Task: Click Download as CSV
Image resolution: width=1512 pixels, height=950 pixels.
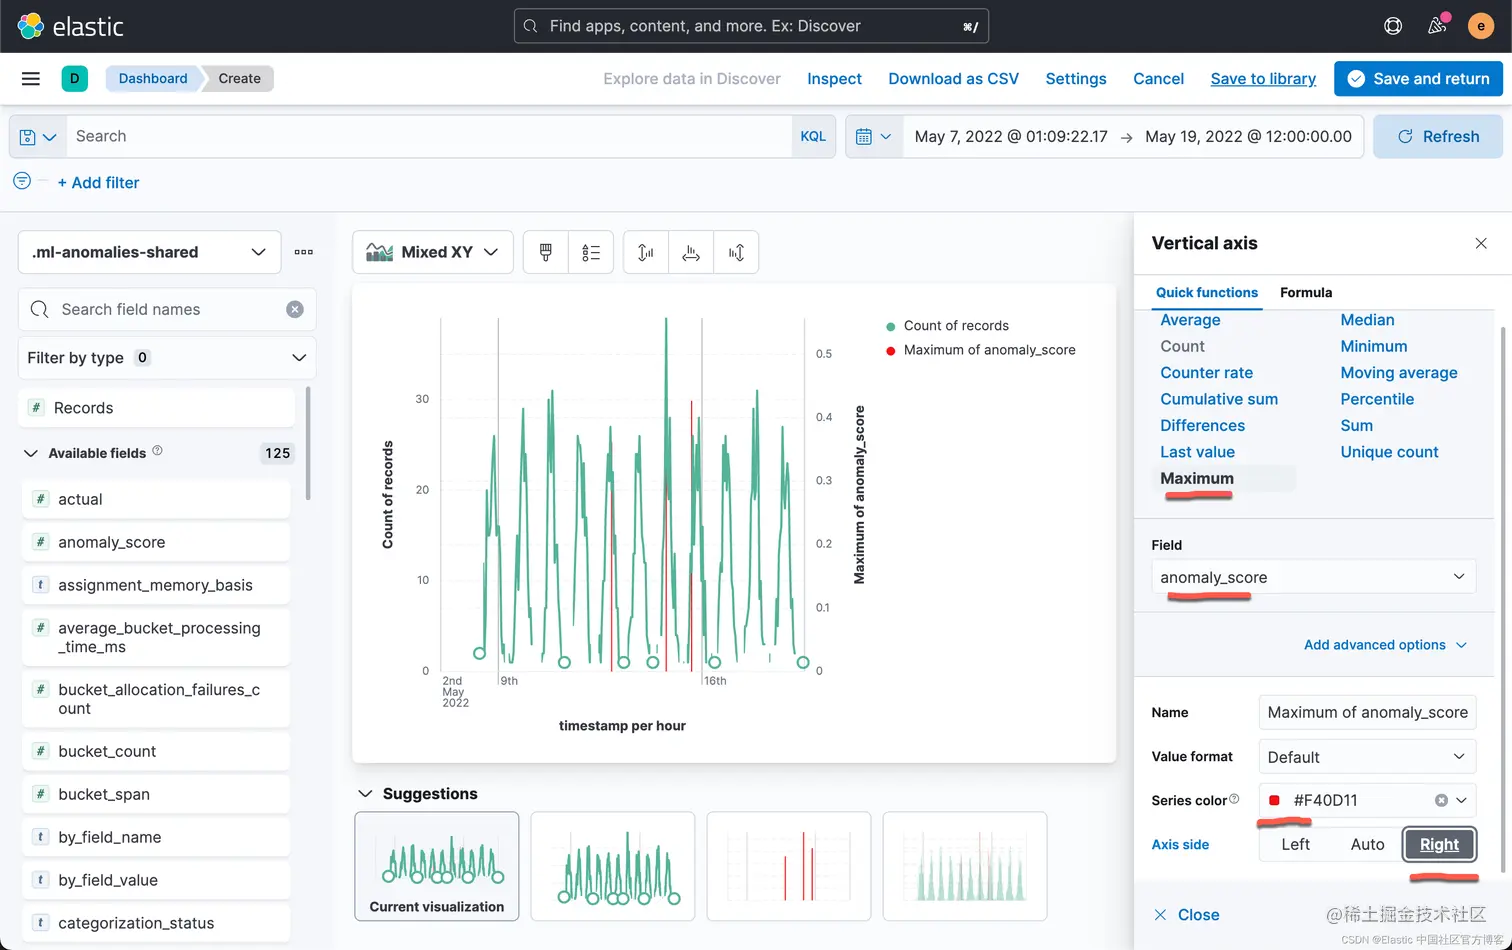Action: click(x=953, y=78)
